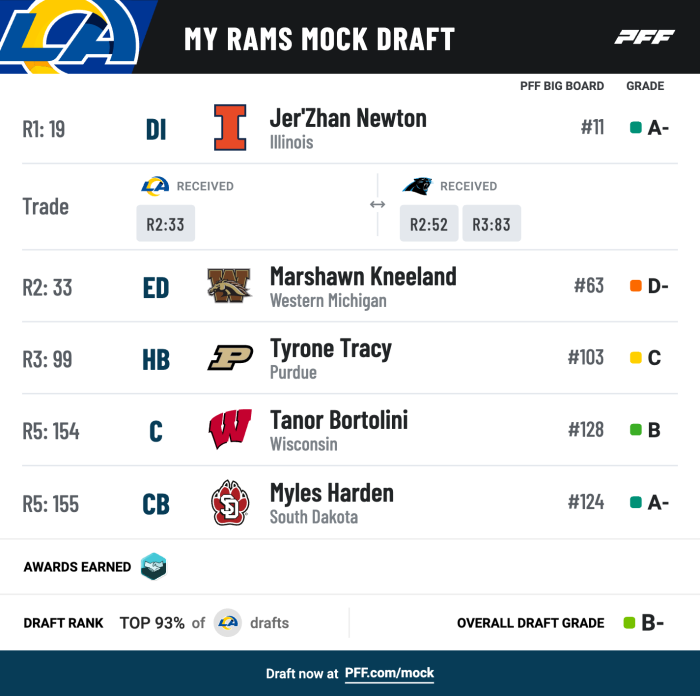Select player name Jer'Zhan Newton
The height and width of the screenshot is (696, 700).
point(348,118)
